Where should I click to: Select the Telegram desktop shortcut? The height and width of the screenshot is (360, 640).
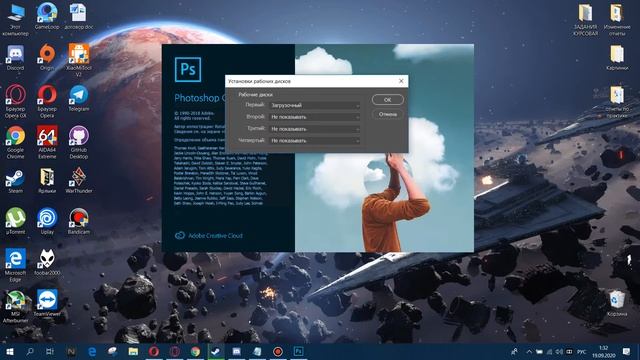(x=78, y=98)
